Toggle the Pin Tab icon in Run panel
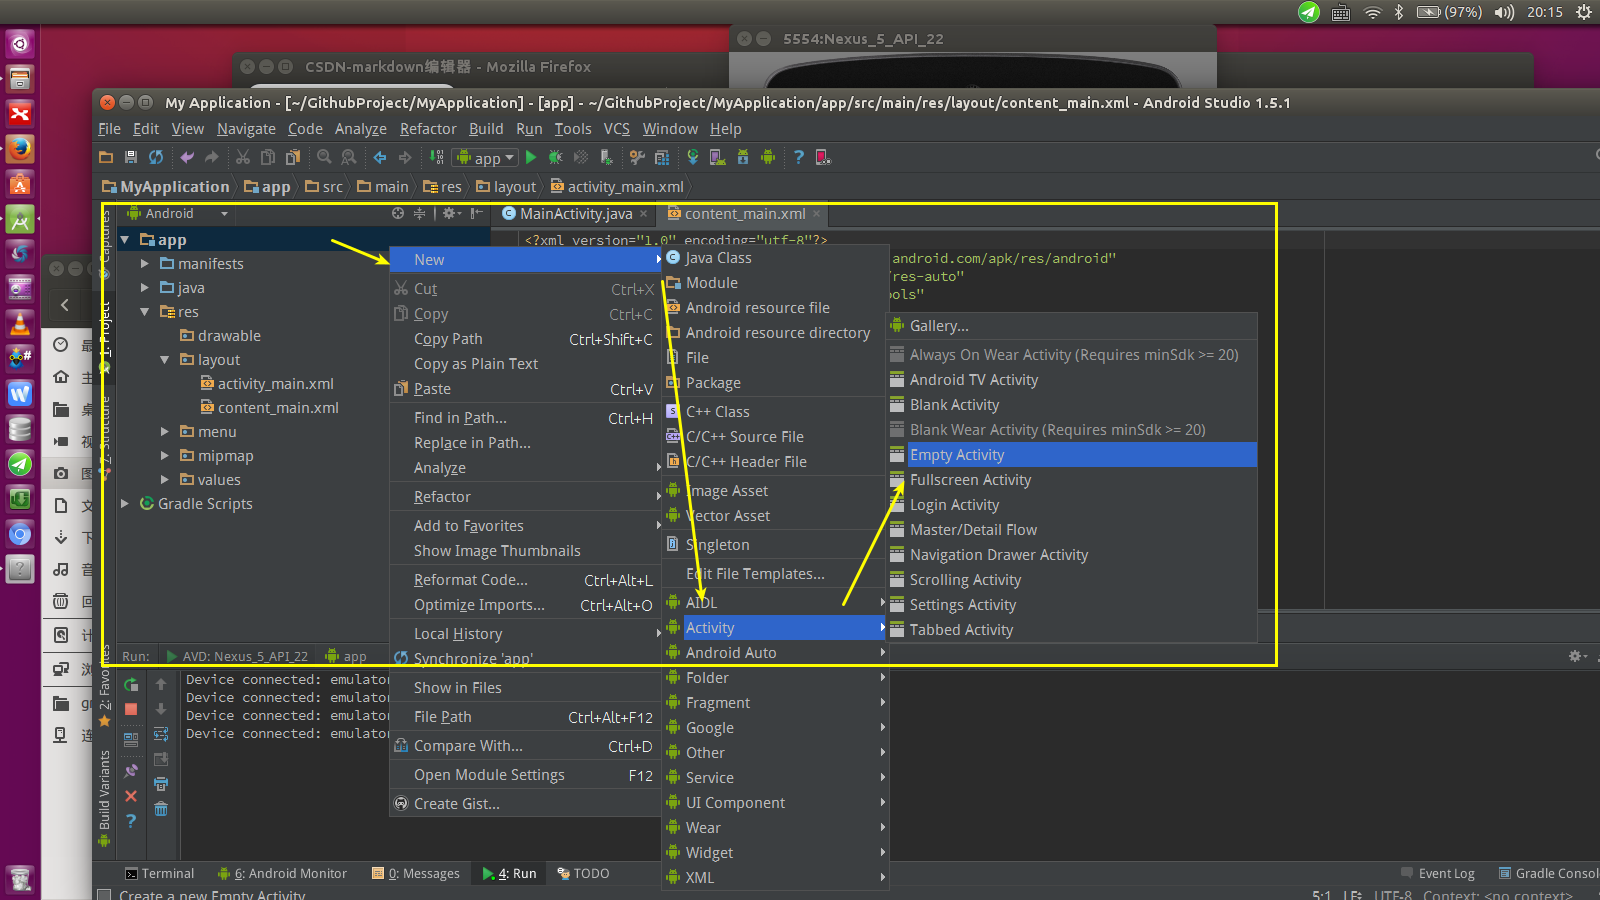 (x=131, y=771)
